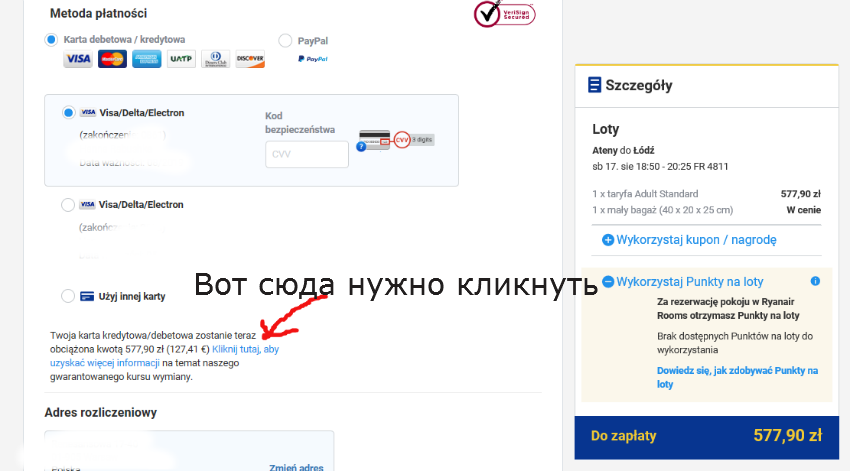The image size is (850, 471).
Task: Click the Metoda płatności heading
Action: [99, 14]
